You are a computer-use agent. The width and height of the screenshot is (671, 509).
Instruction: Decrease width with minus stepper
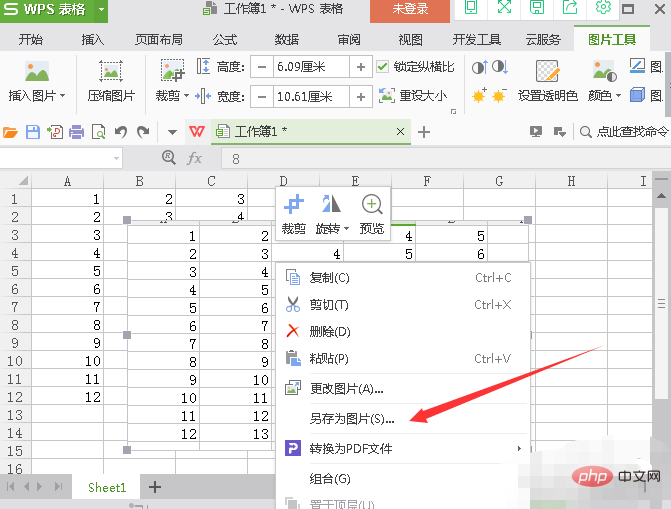tap(262, 96)
